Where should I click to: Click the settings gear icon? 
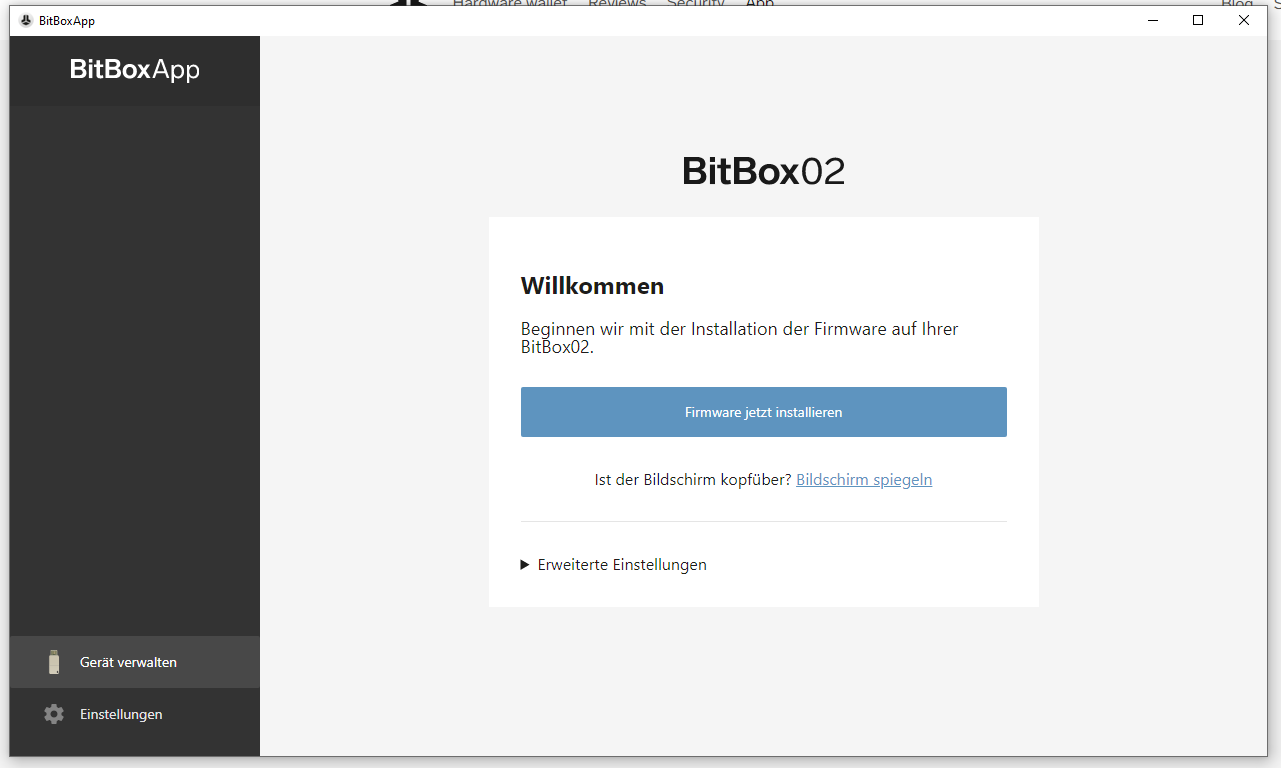[54, 714]
